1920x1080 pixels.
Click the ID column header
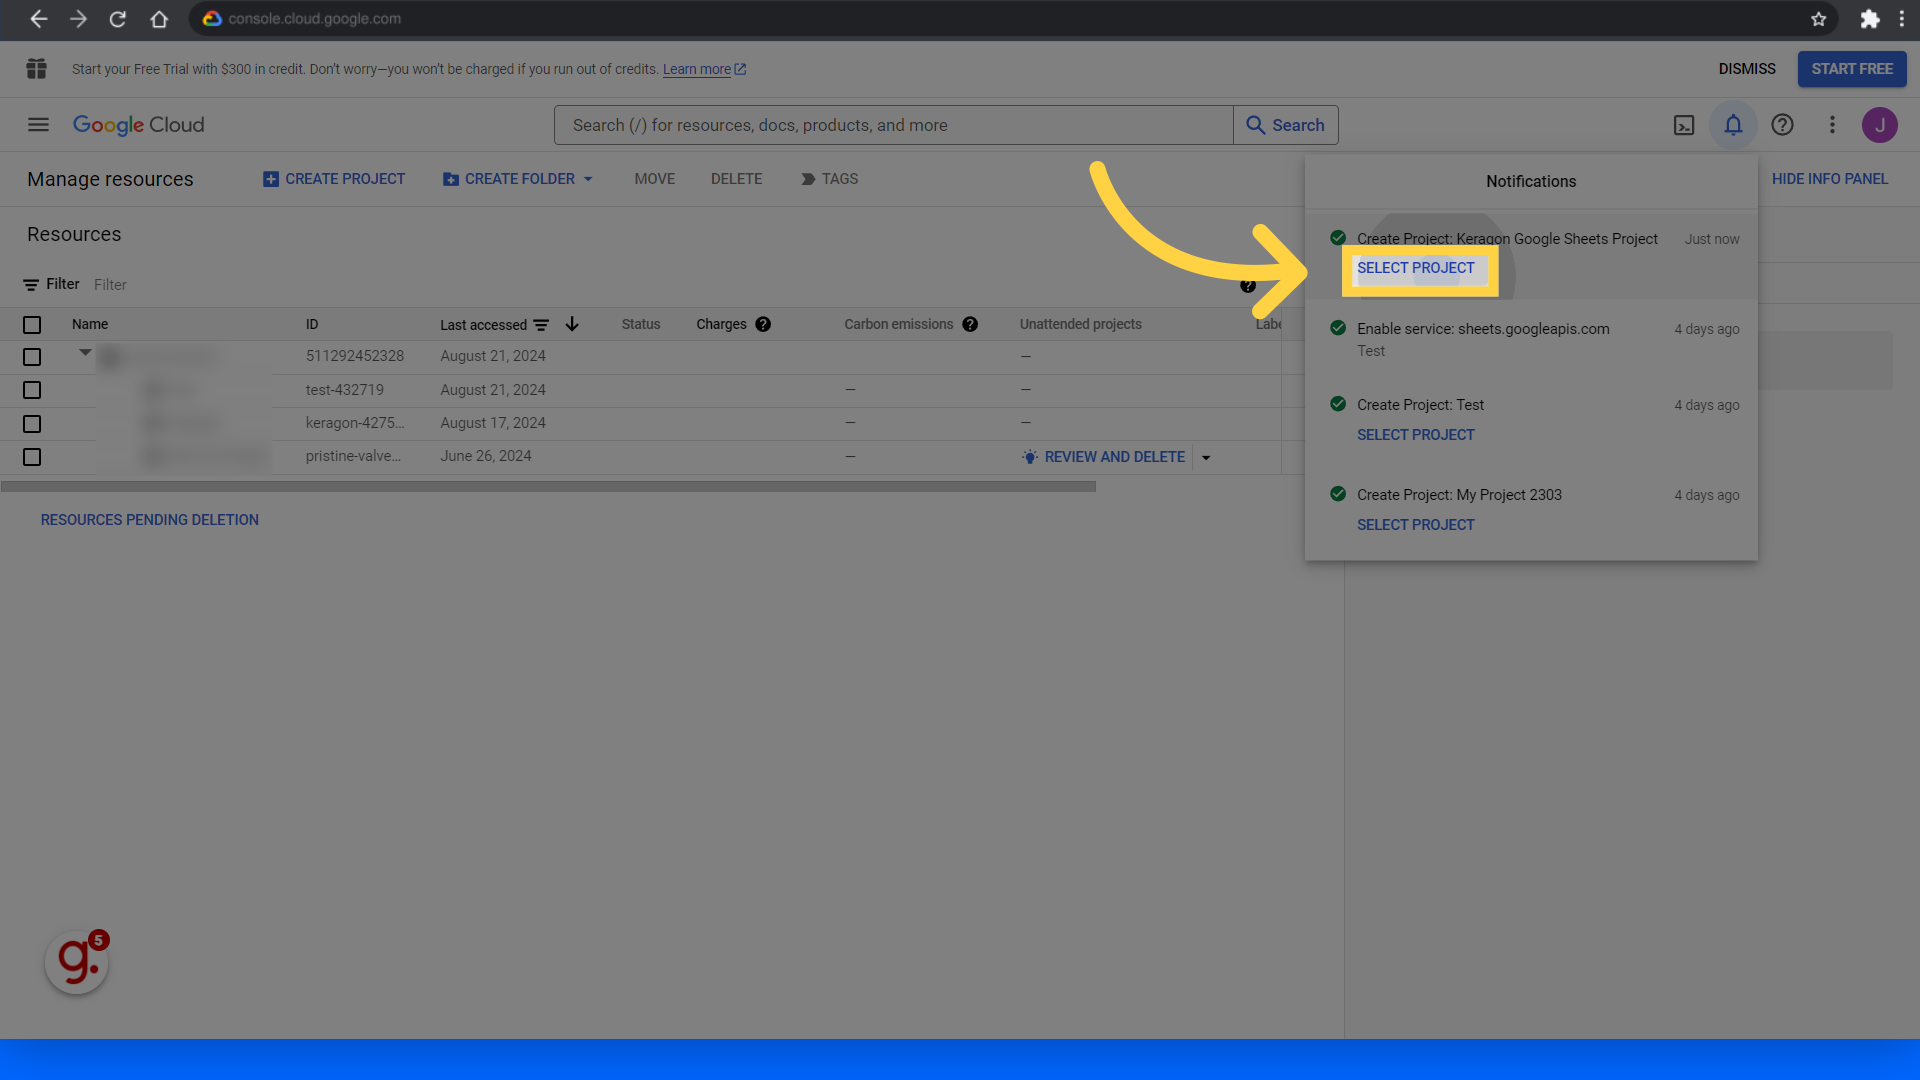coord(312,324)
